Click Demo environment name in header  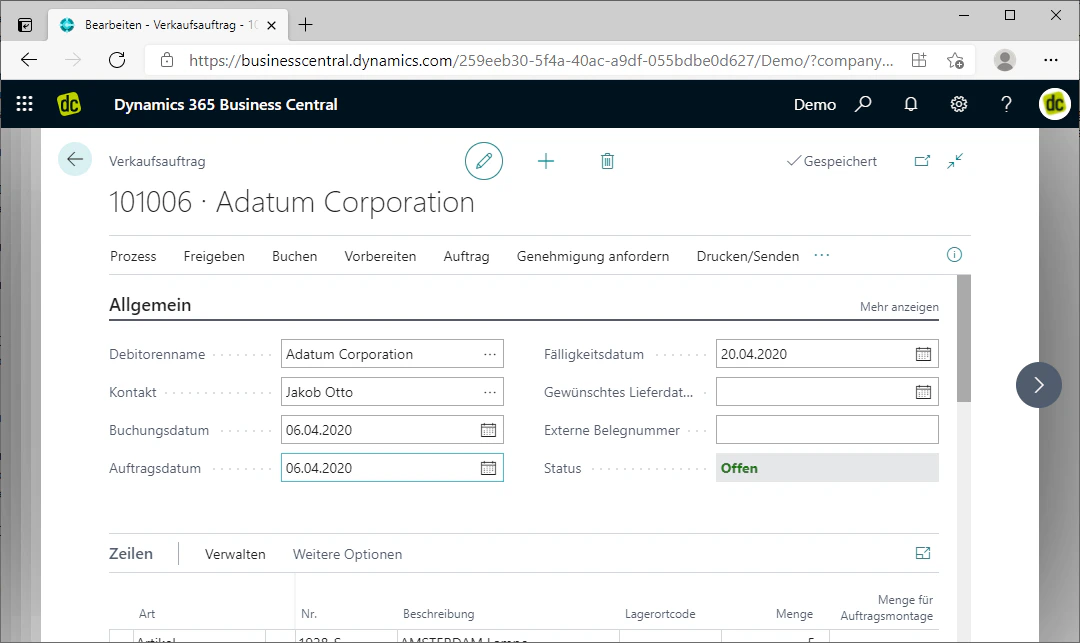point(815,105)
